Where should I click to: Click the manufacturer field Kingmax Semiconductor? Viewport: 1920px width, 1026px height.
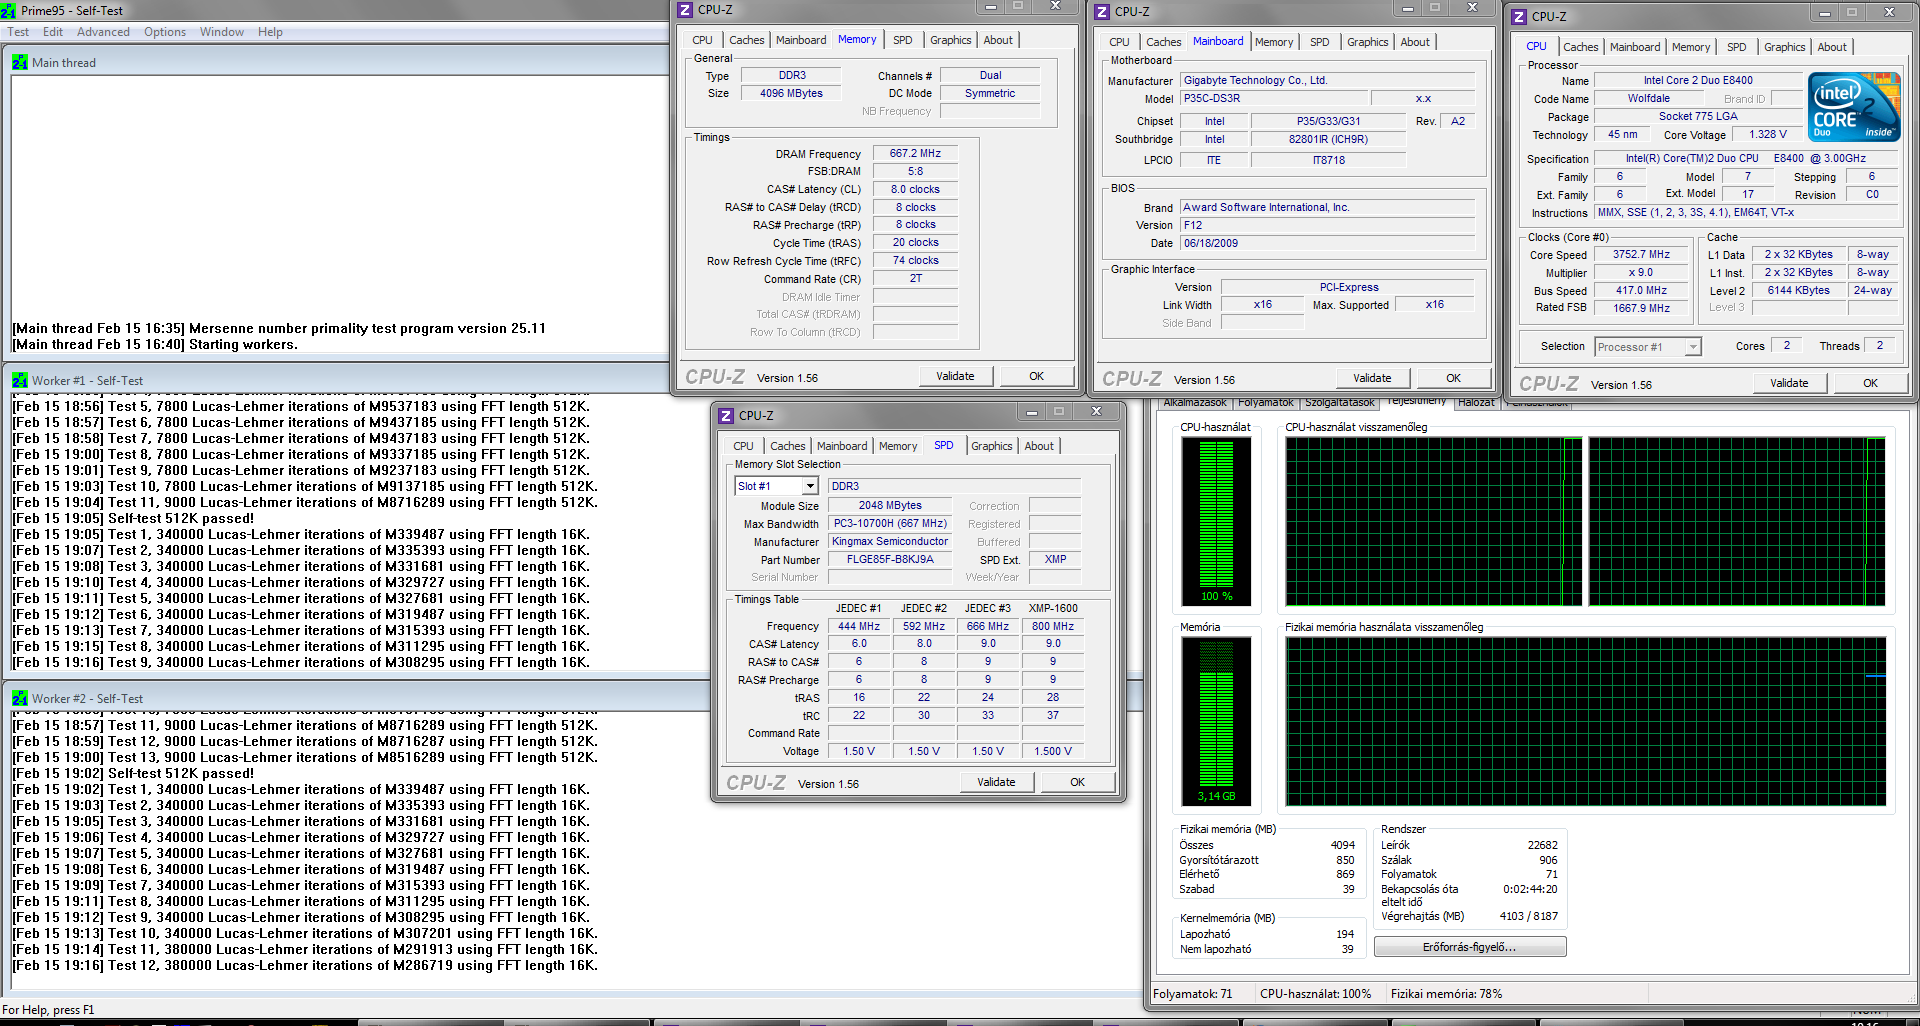tap(890, 542)
